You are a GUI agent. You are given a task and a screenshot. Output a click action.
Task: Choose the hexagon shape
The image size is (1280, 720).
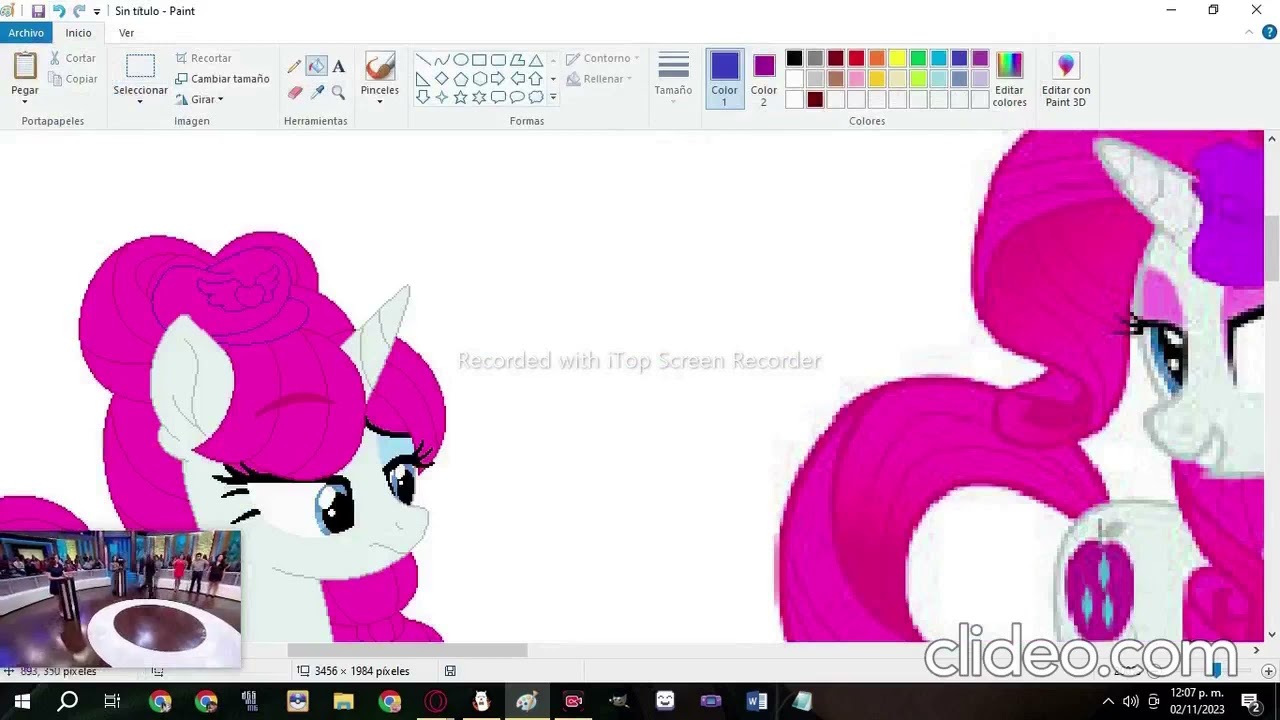point(479,79)
